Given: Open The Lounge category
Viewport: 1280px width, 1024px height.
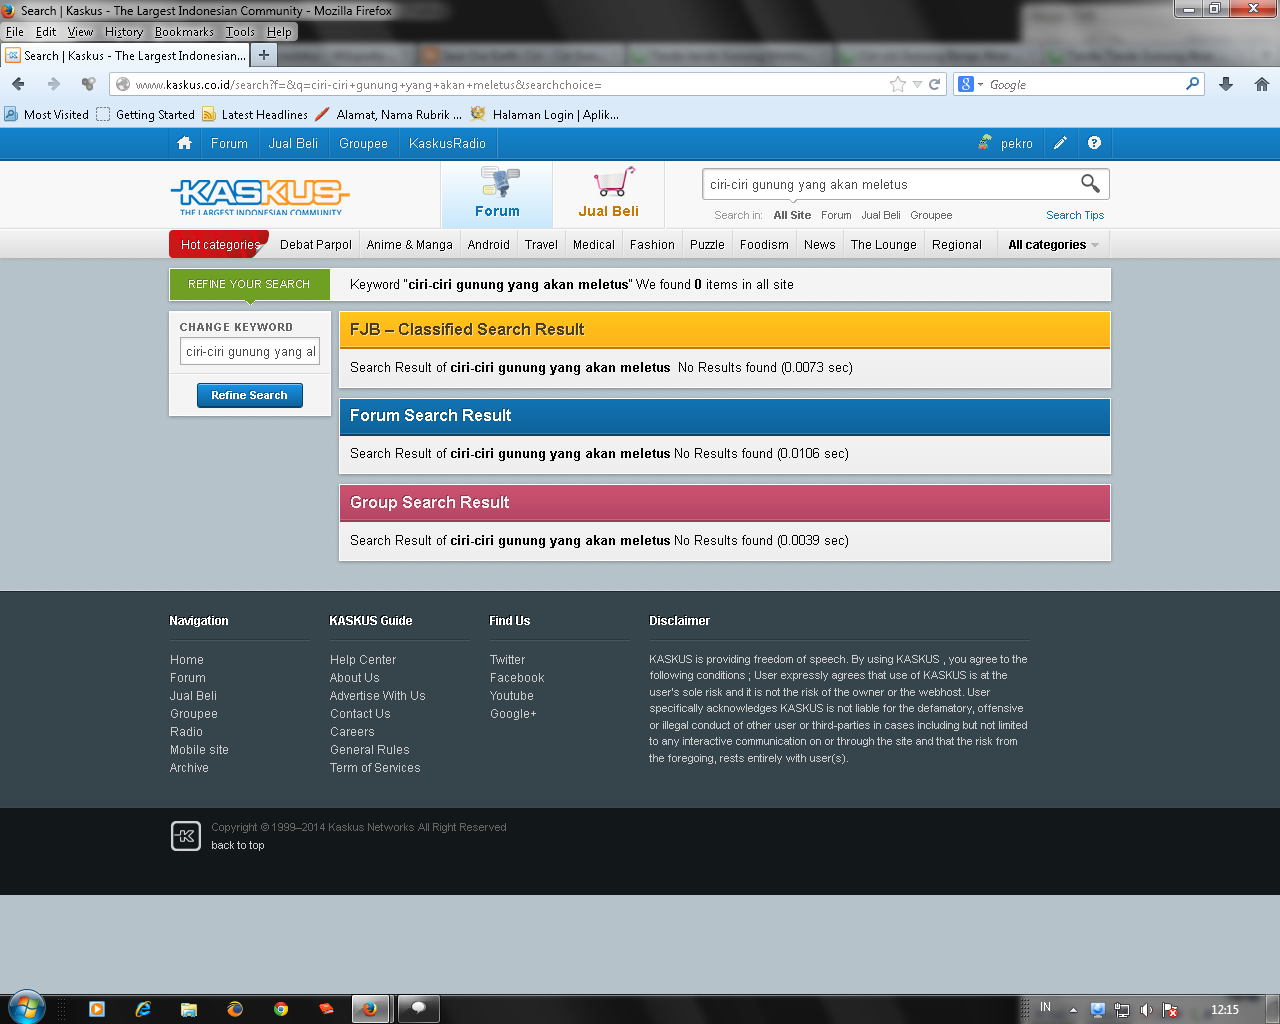Looking at the screenshot, I should pos(884,244).
